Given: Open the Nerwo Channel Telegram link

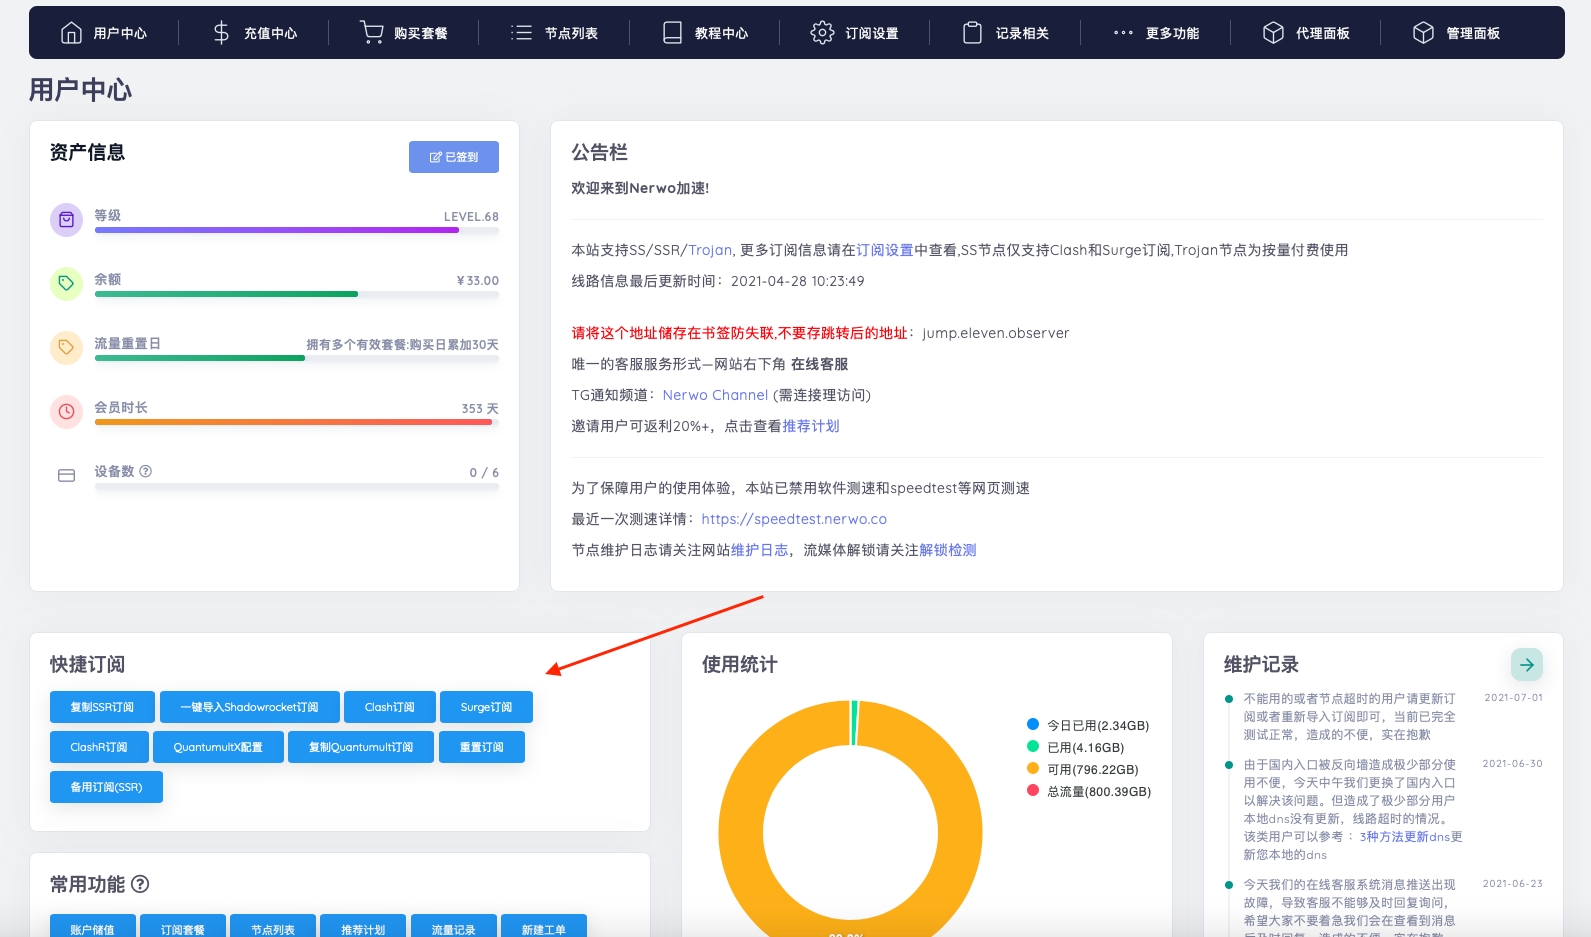Looking at the screenshot, I should pyautogui.click(x=715, y=395).
